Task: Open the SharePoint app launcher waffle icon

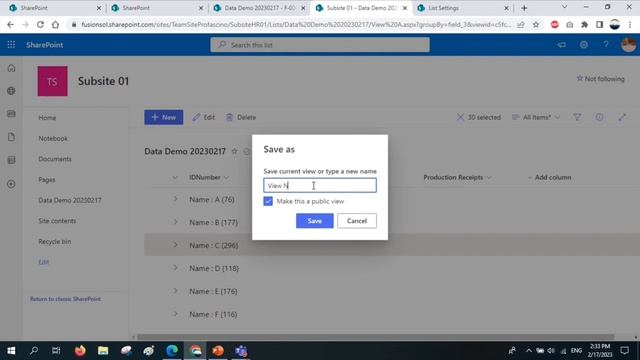Action: click(x=11, y=45)
